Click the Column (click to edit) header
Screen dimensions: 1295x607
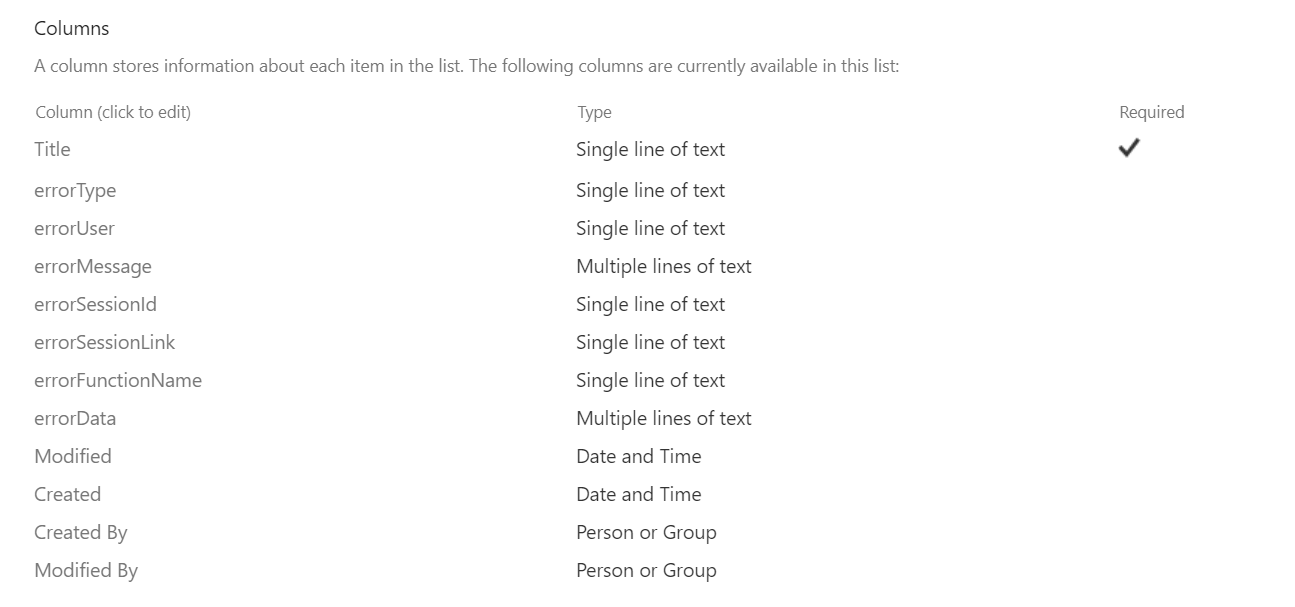113,112
